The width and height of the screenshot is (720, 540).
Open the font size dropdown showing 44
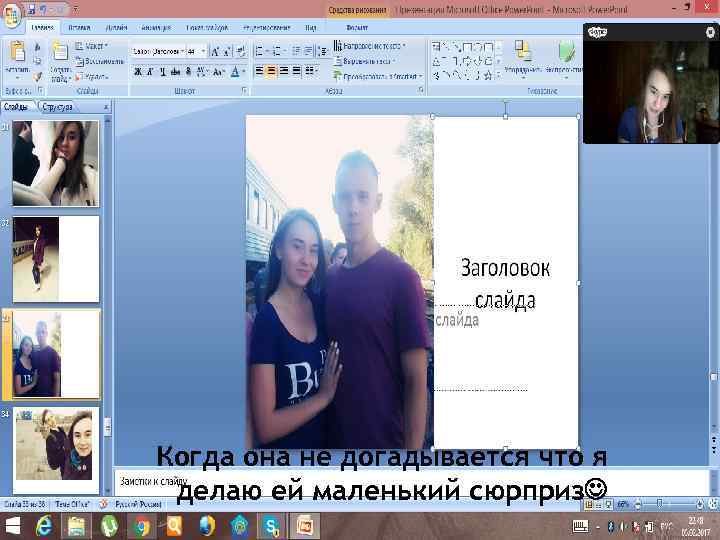point(203,51)
